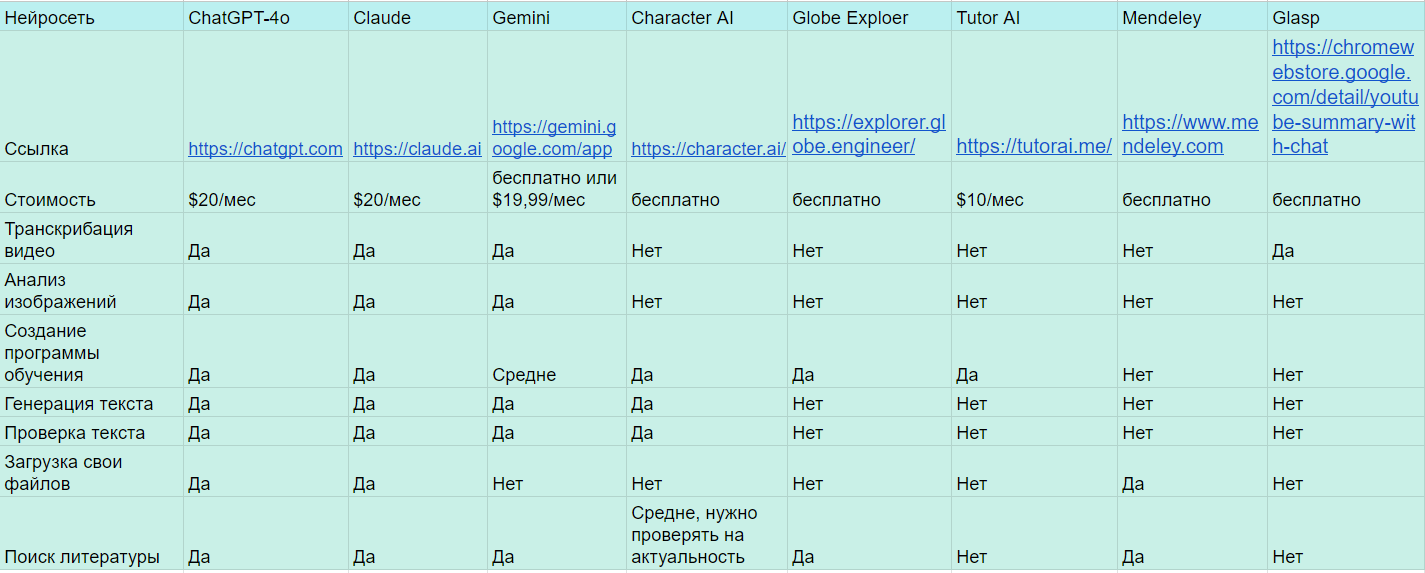1425x573 pixels.
Task: Click the Создание программы обучения label cell
Action: tap(92, 351)
